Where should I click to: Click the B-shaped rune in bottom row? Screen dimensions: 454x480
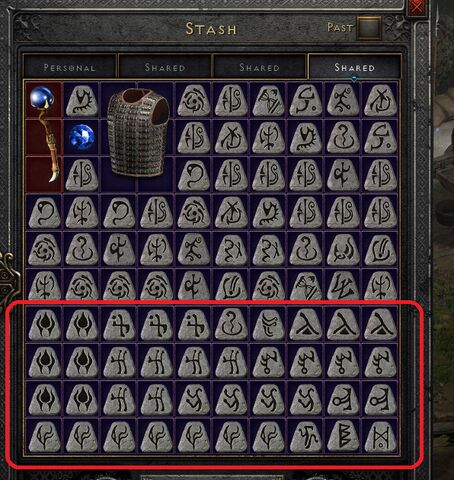[x=343, y=435]
